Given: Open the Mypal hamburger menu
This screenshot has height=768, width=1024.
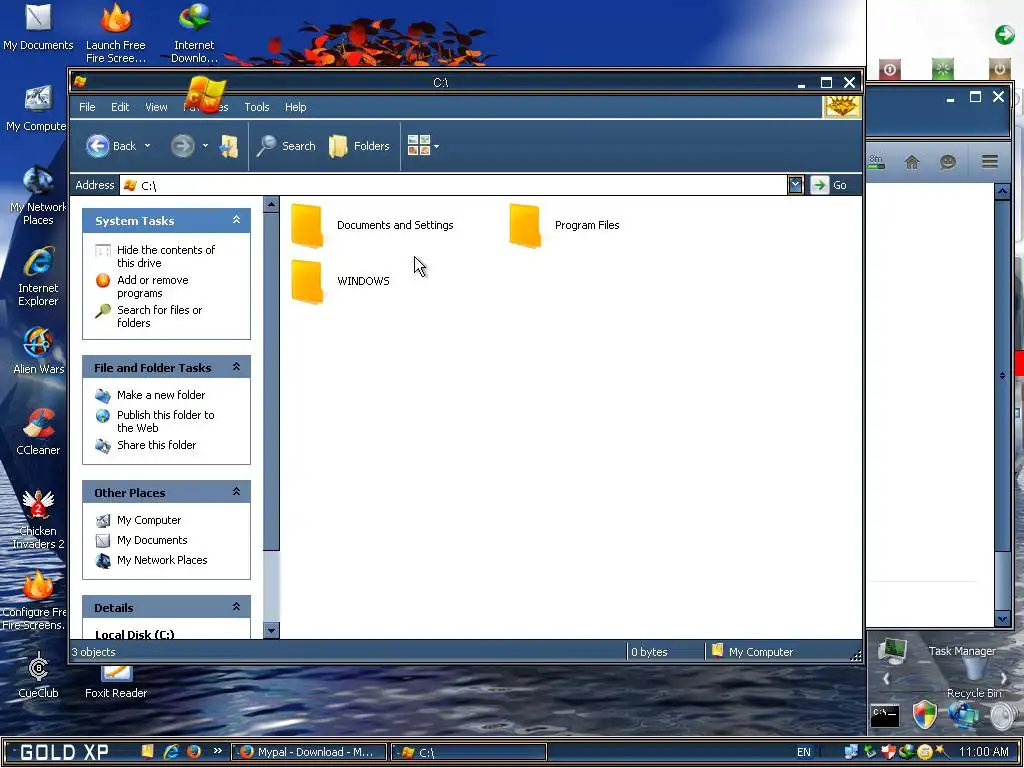Looking at the screenshot, I should [x=989, y=161].
